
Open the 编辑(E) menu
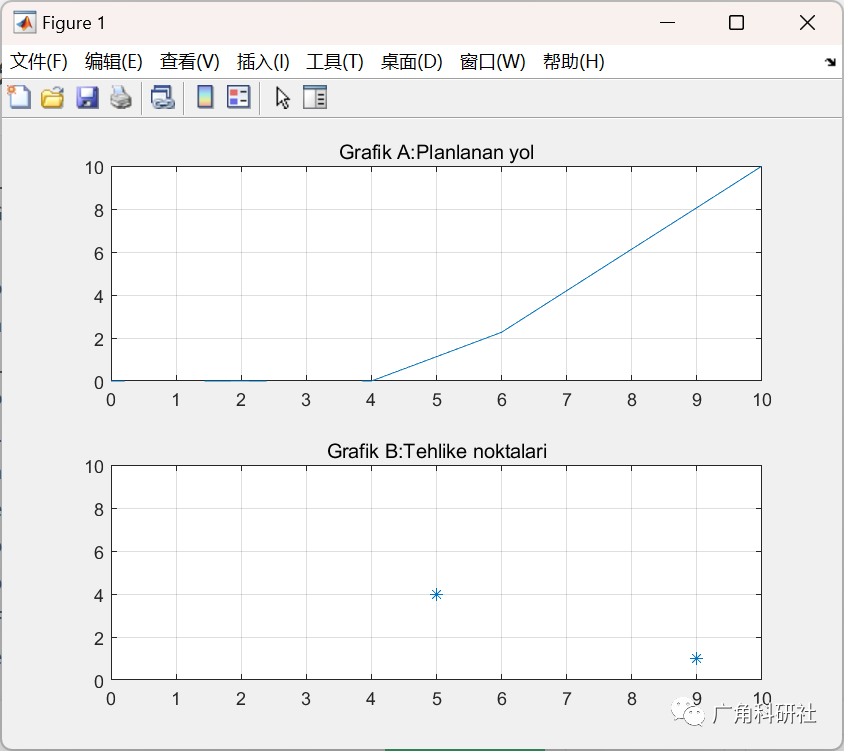(113, 61)
